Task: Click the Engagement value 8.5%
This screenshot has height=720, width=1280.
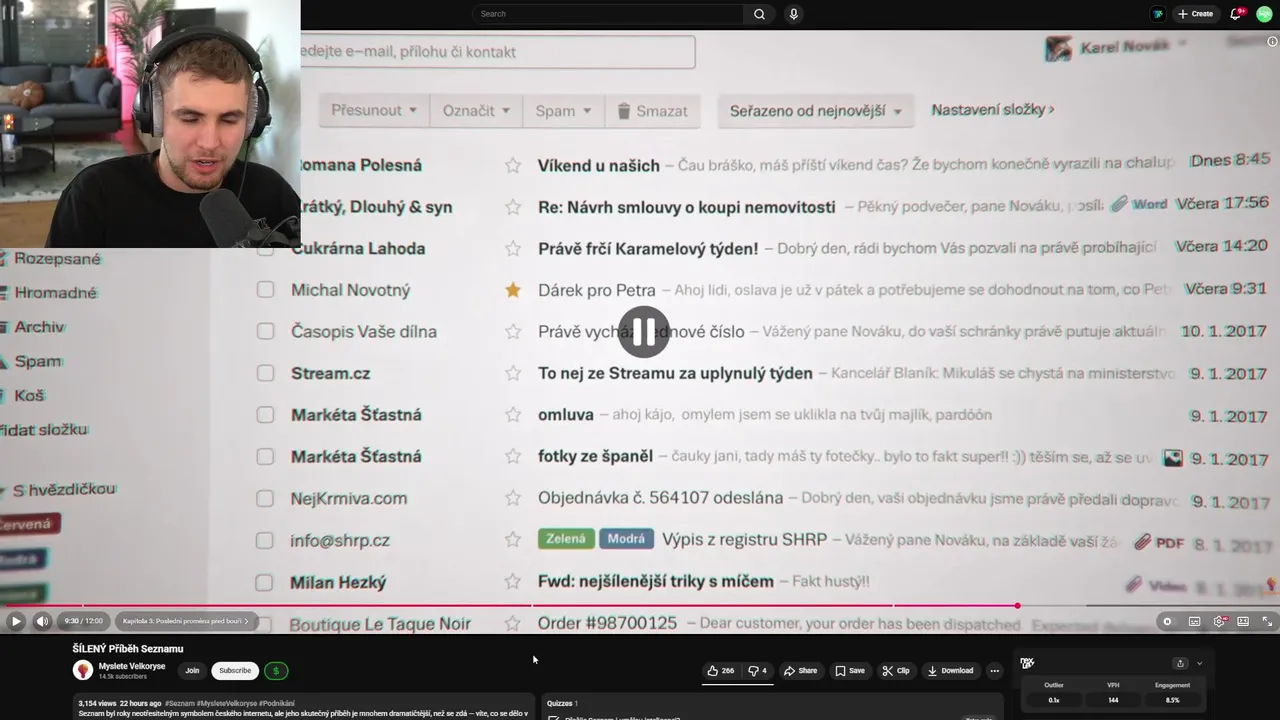Action: point(1172,700)
